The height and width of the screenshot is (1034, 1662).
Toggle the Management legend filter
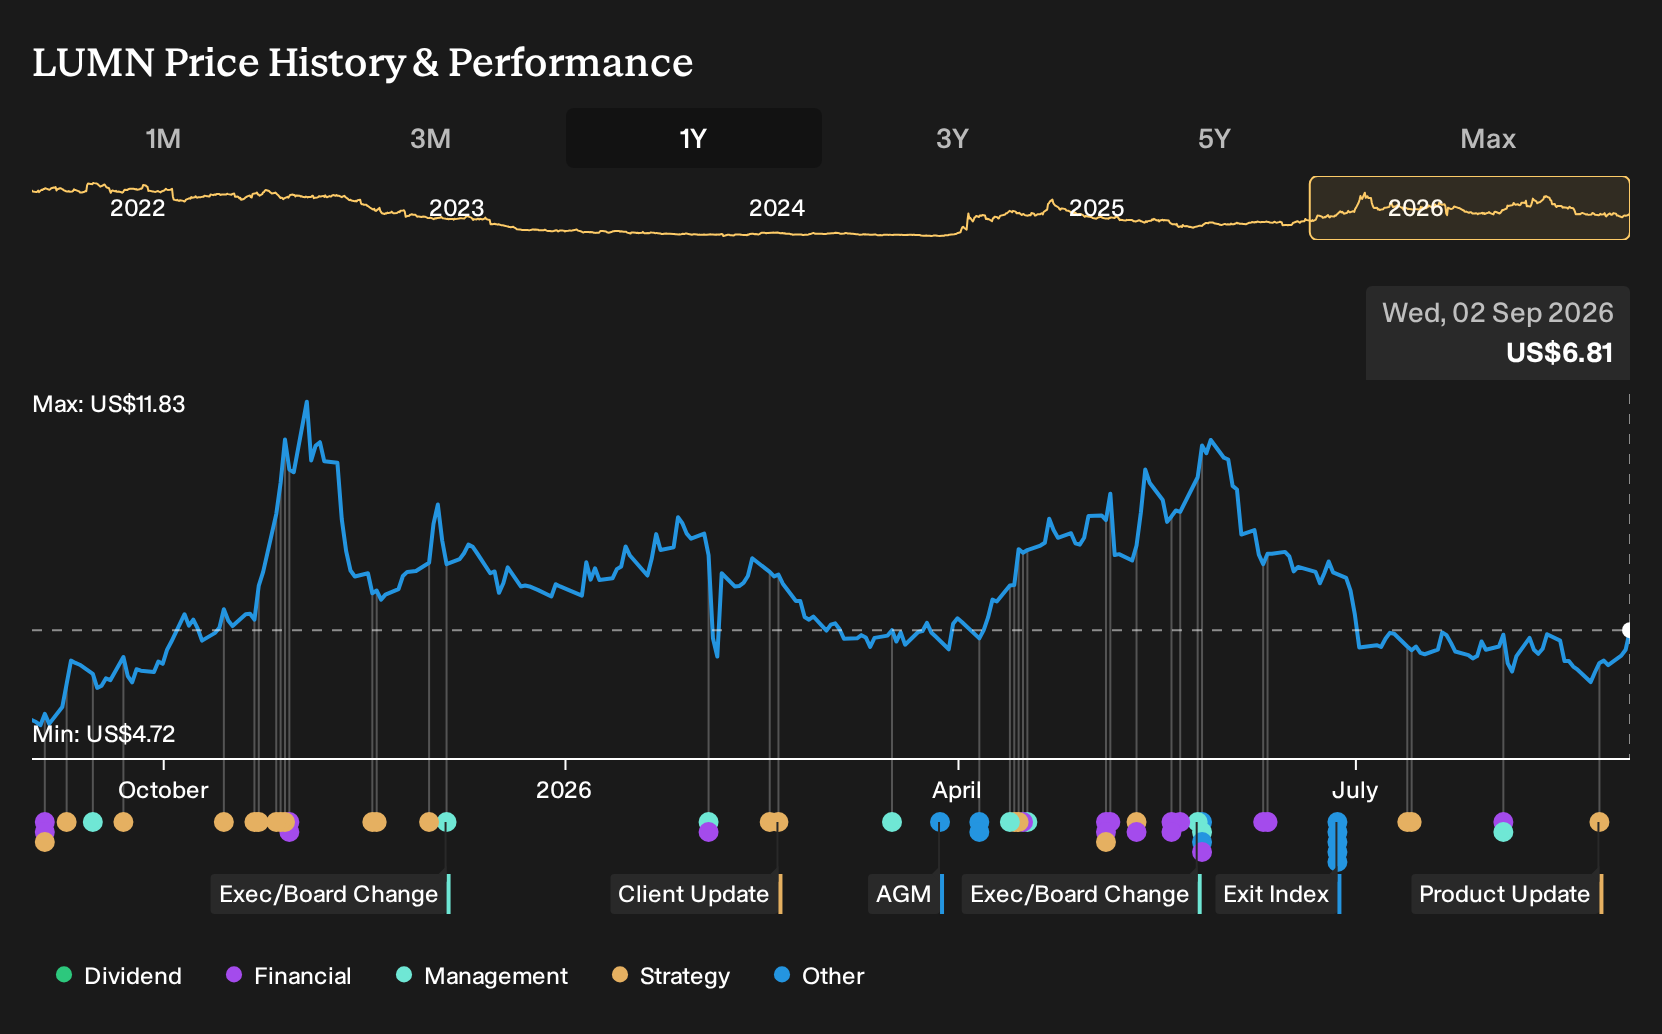(x=482, y=976)
